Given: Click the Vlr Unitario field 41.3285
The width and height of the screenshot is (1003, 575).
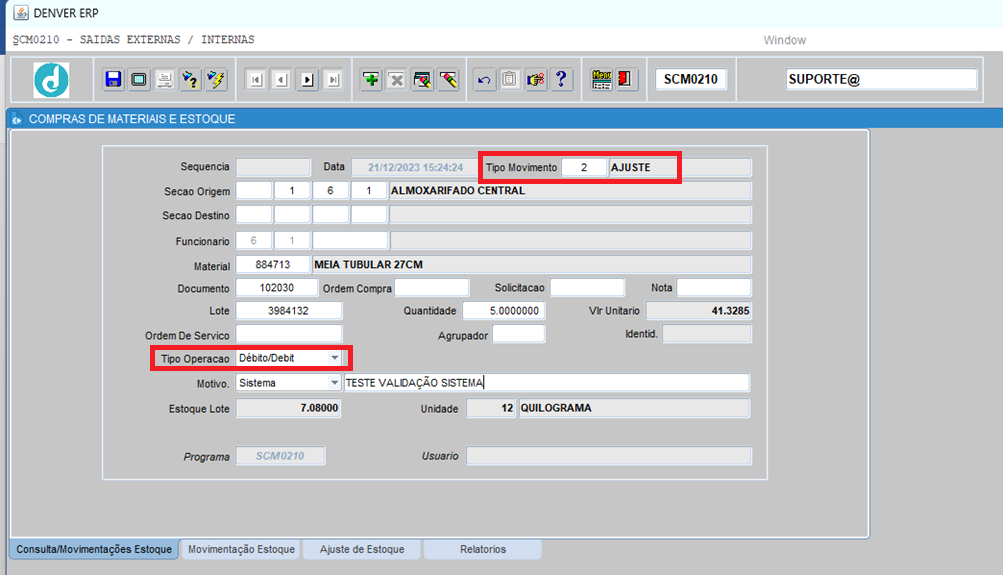Looking at the screenshot, I should tap(699, 311).
